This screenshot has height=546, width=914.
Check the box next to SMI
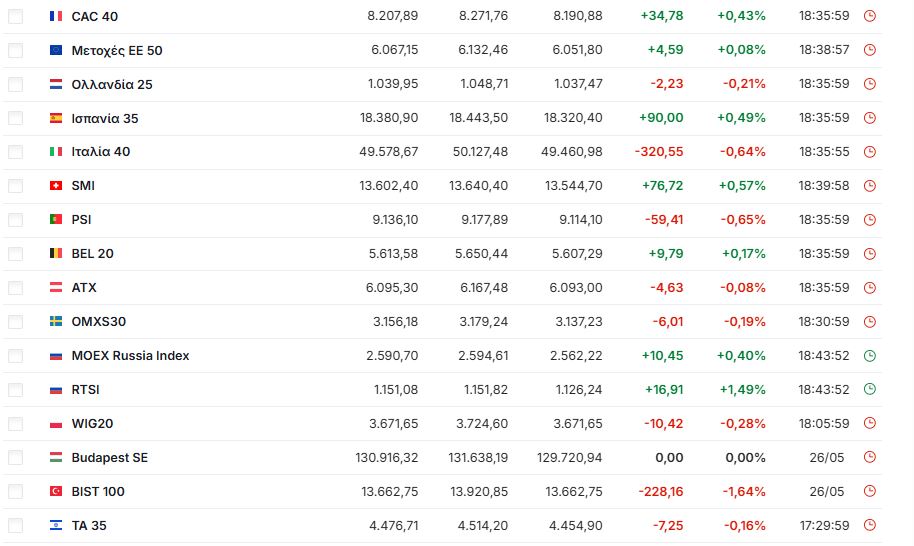click(16, 186)
